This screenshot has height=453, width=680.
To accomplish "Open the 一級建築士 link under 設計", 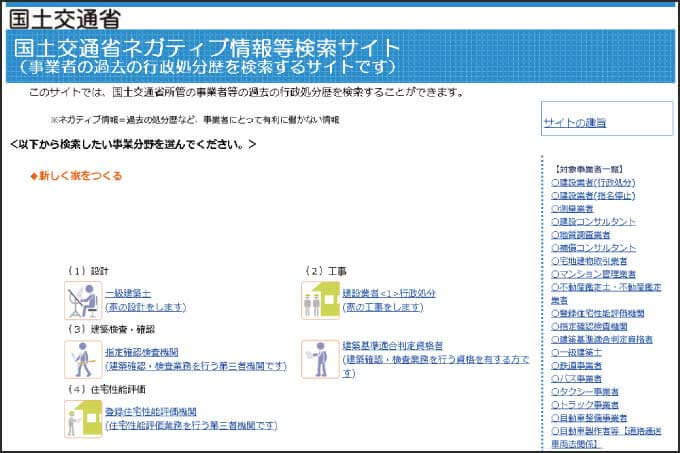I will pos(128,293).
